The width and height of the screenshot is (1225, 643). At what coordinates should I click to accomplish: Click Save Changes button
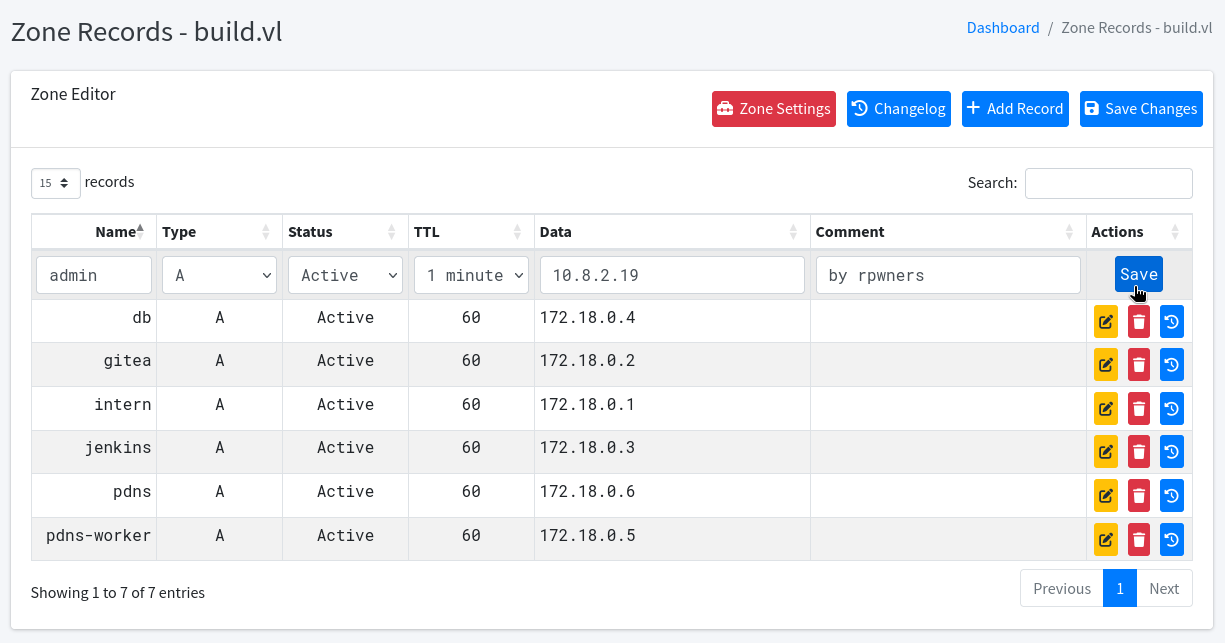click(1141, 109)
